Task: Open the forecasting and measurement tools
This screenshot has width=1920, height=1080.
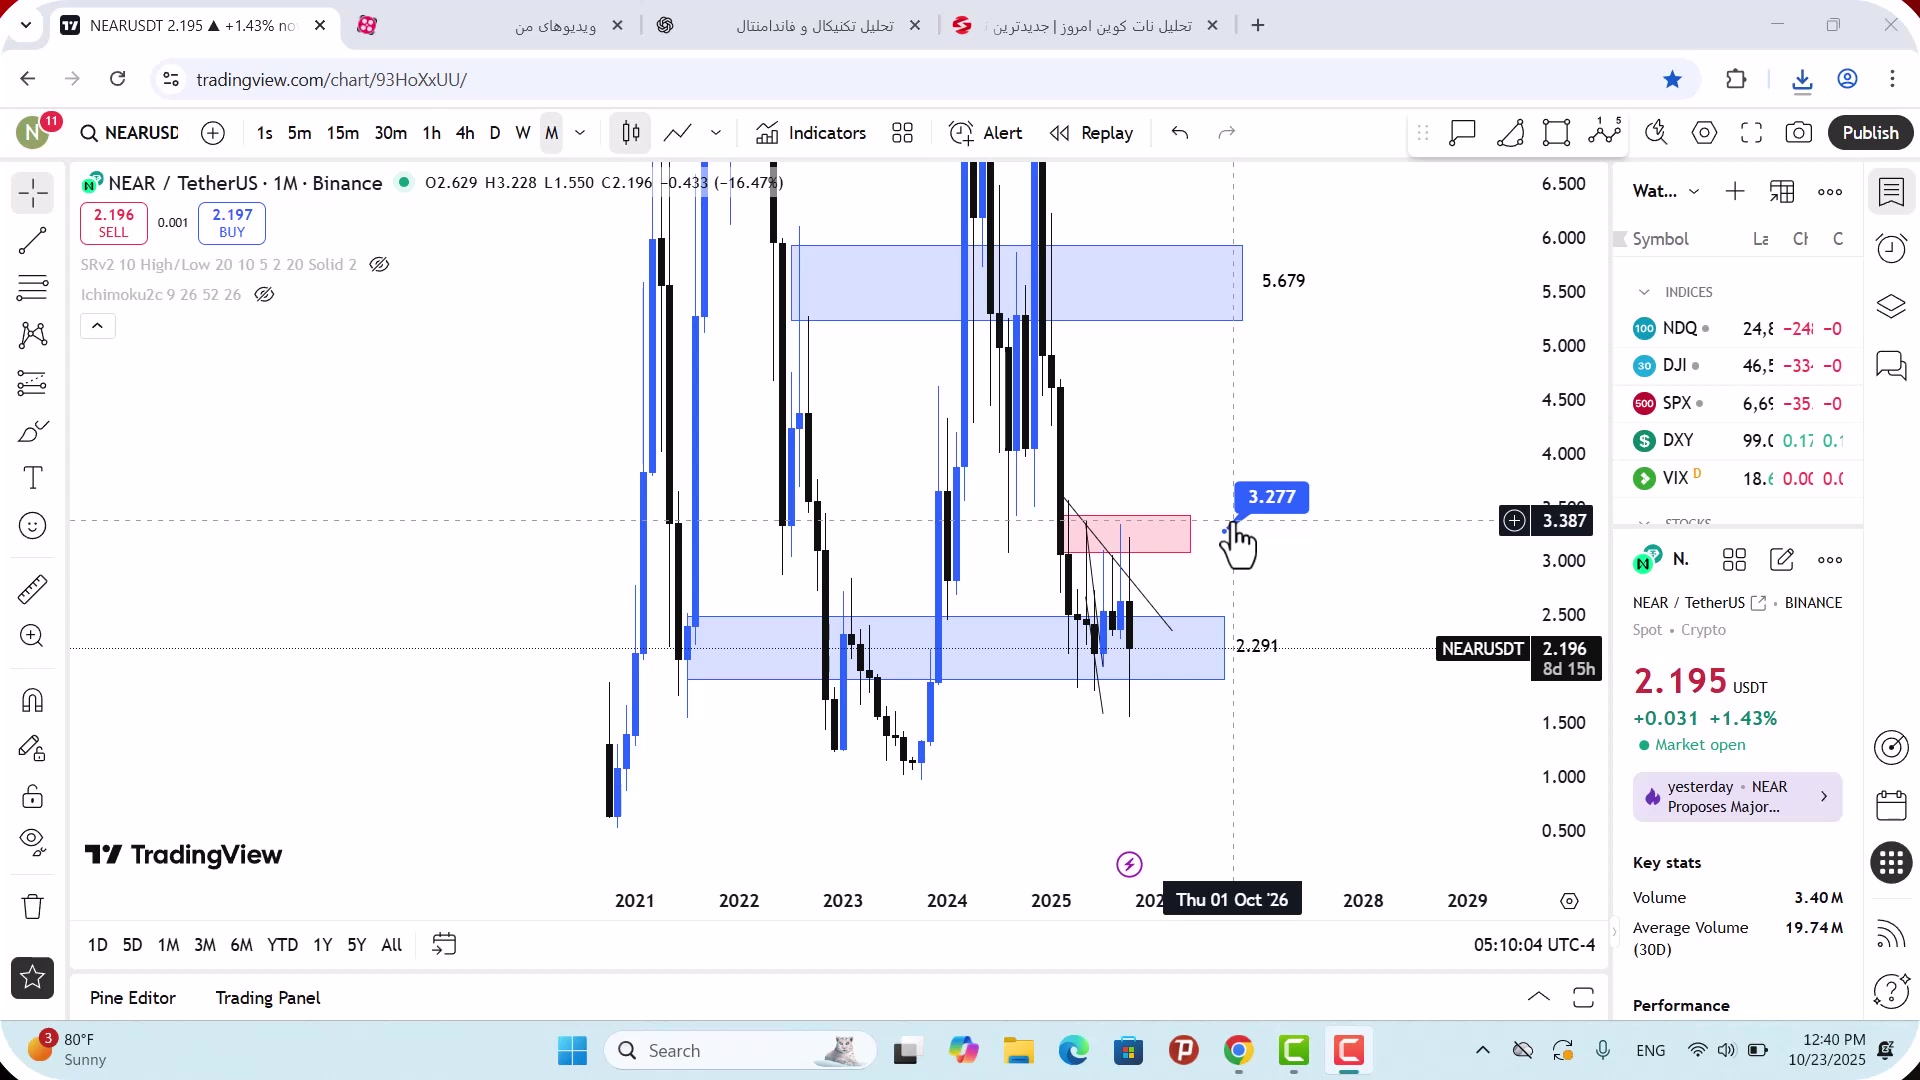Action: 33,383
